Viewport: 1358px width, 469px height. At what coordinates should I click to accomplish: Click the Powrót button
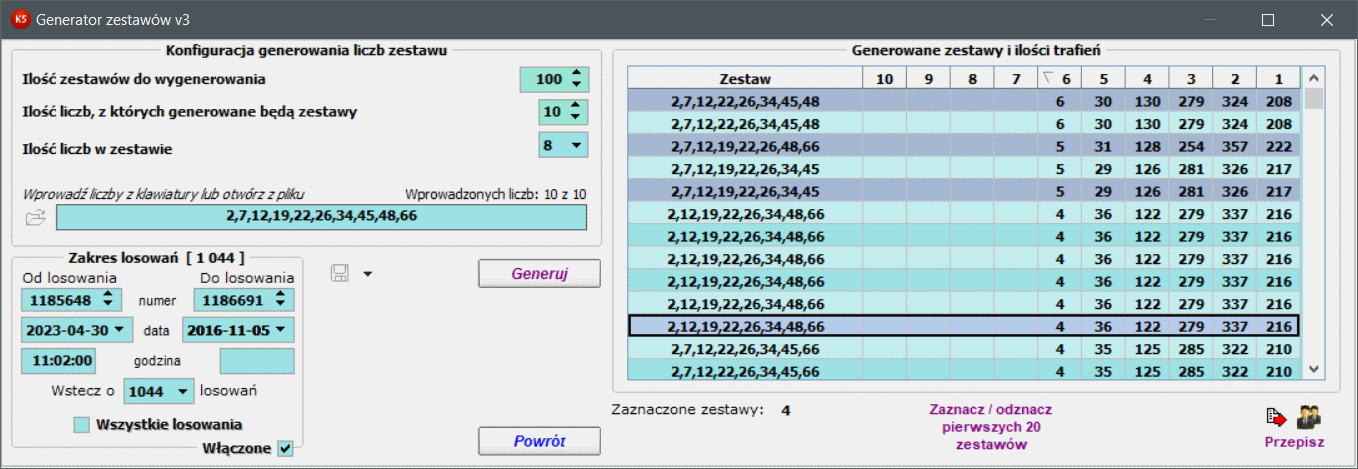[539, 441]
